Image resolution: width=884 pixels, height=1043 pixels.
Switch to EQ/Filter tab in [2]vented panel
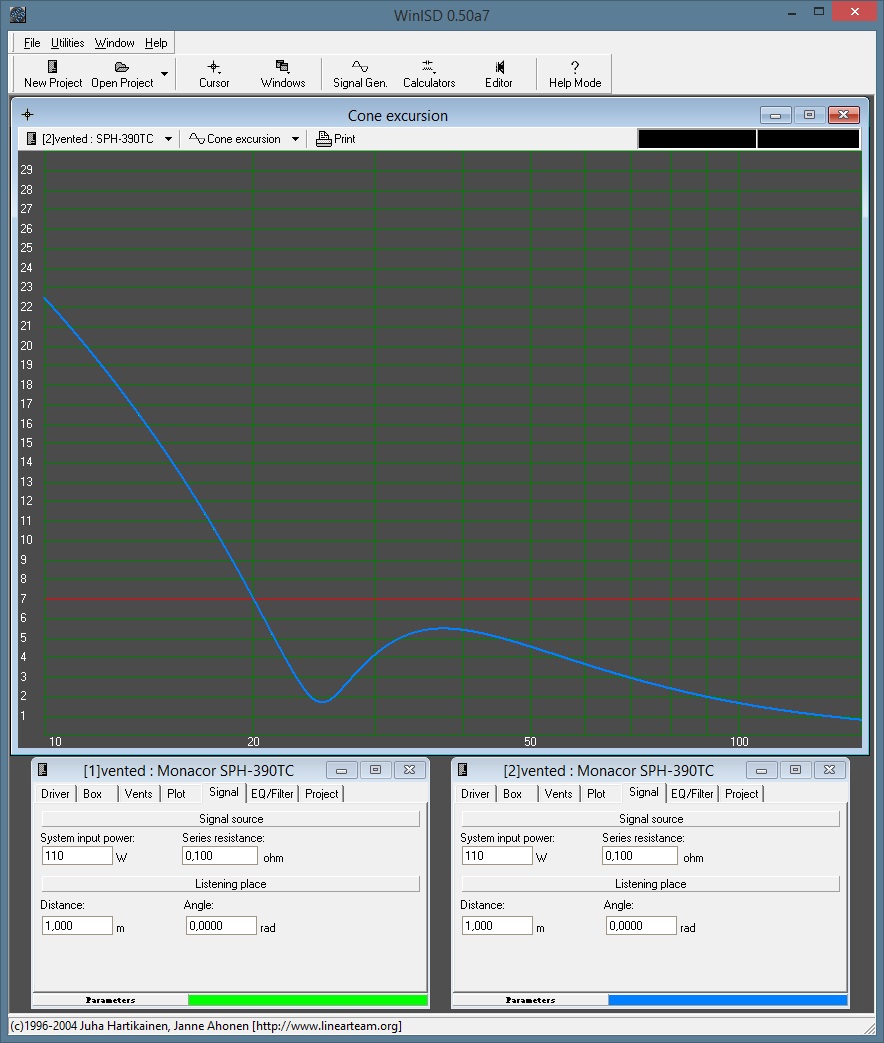[x=692, y=794]
